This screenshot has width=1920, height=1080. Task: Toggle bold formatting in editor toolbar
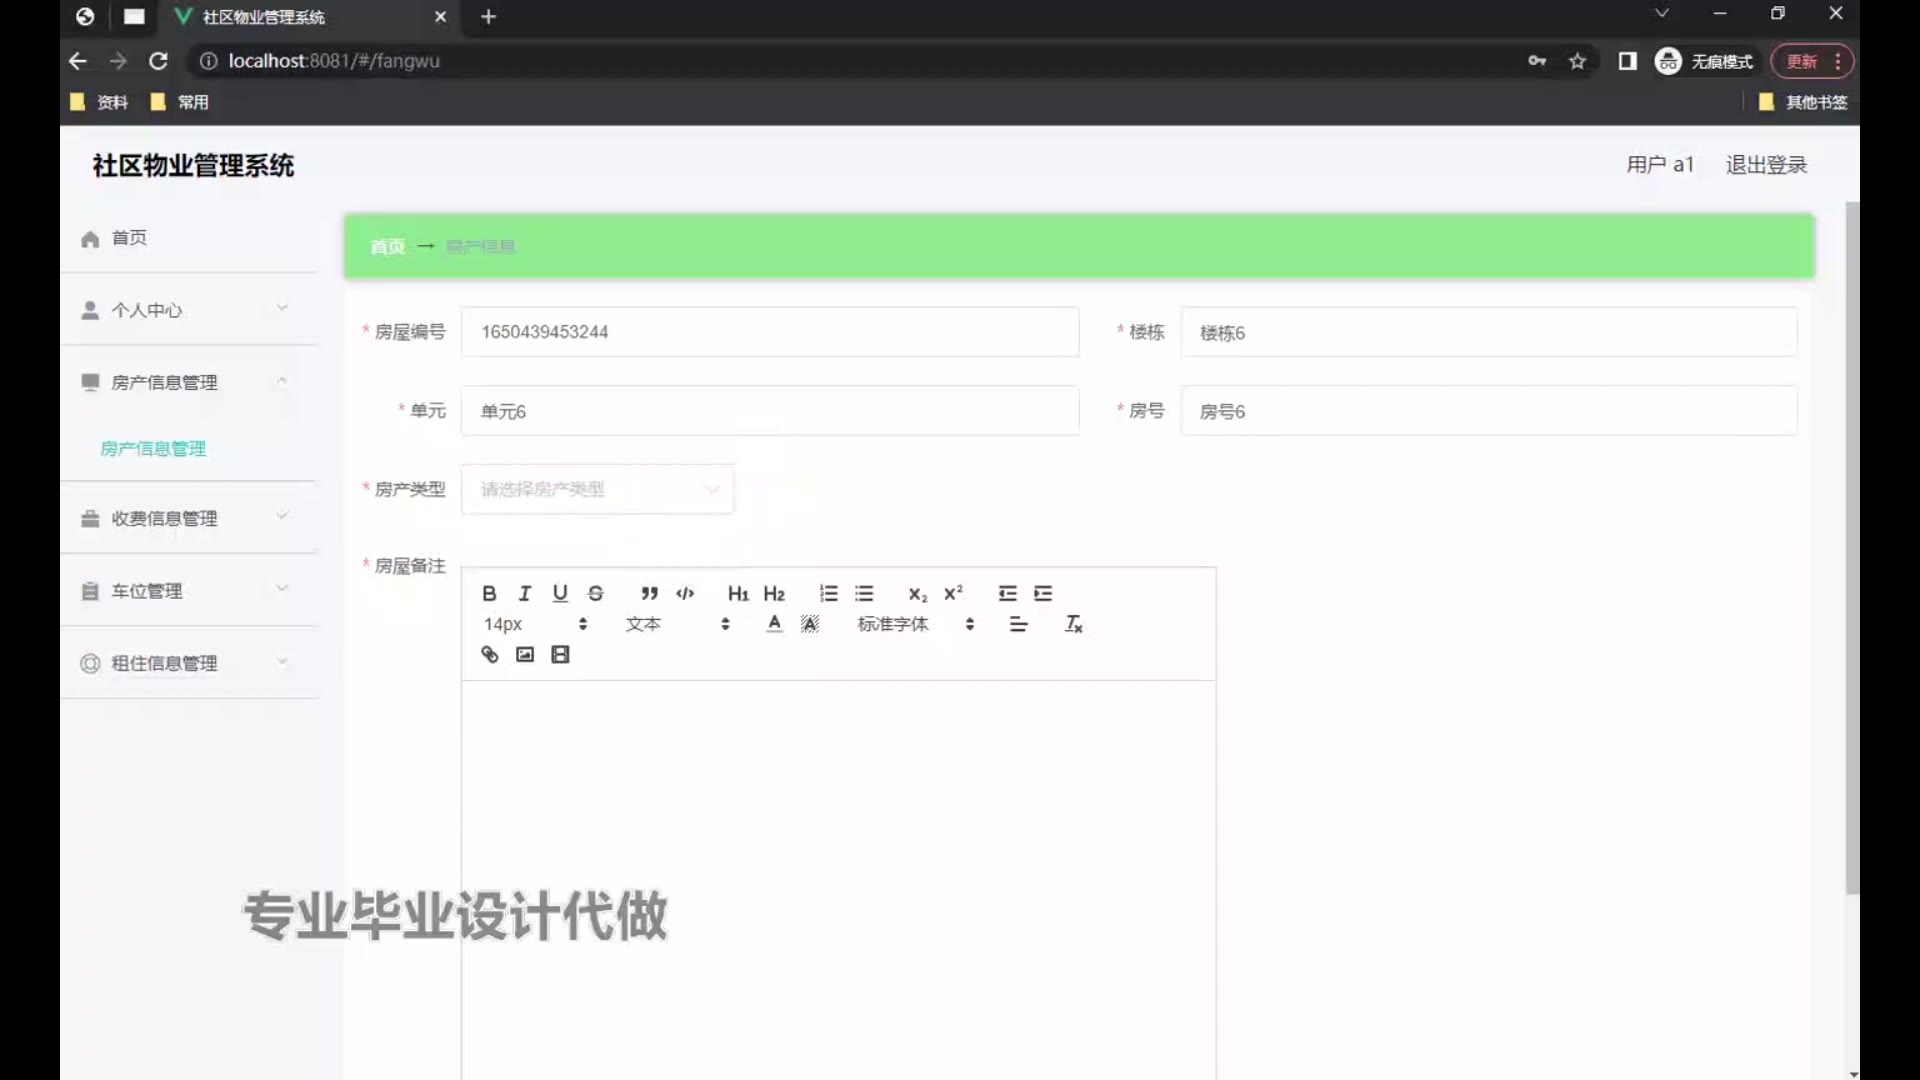(x=489, y=593)
